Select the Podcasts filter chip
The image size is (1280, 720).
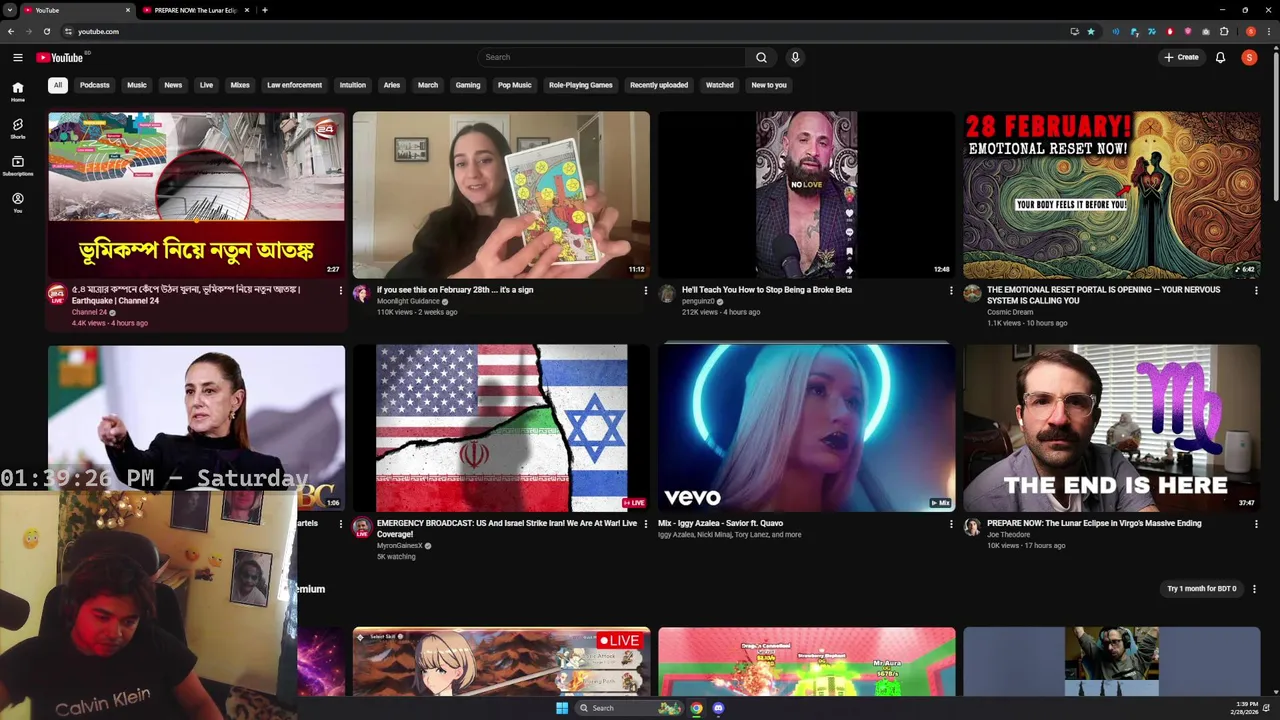[95, 85]
